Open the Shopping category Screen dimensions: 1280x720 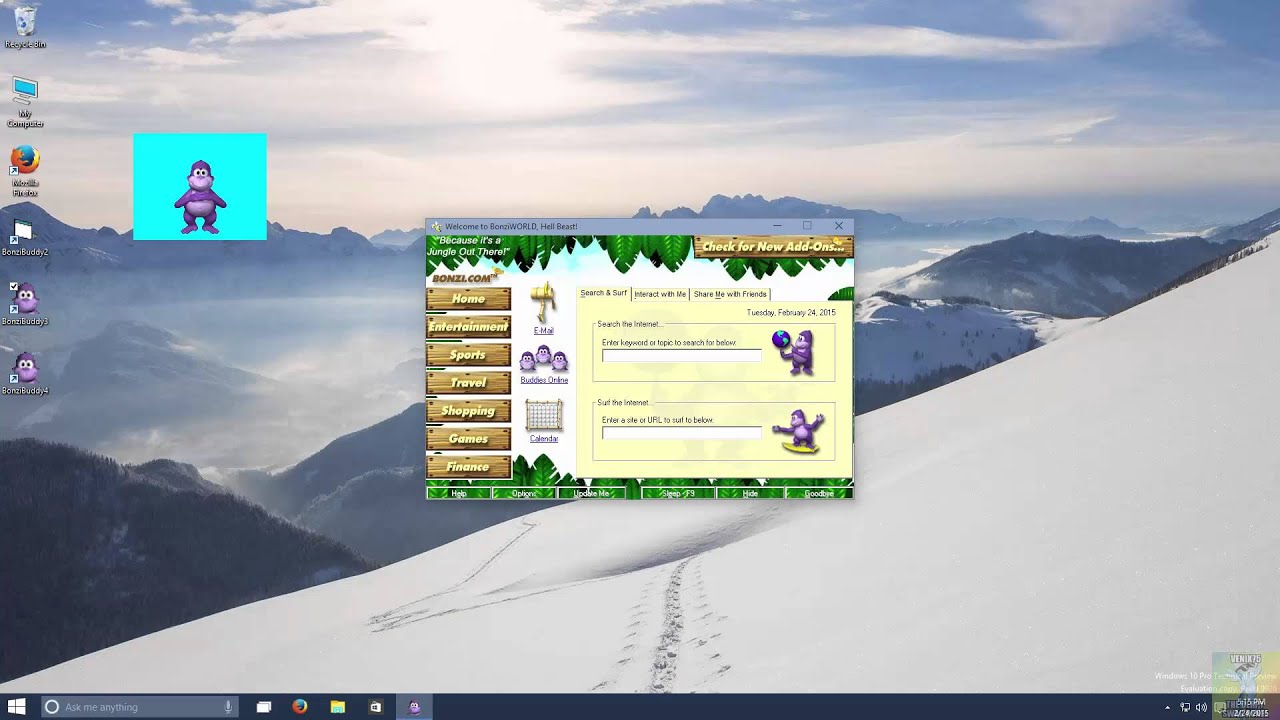pos(468,411)
